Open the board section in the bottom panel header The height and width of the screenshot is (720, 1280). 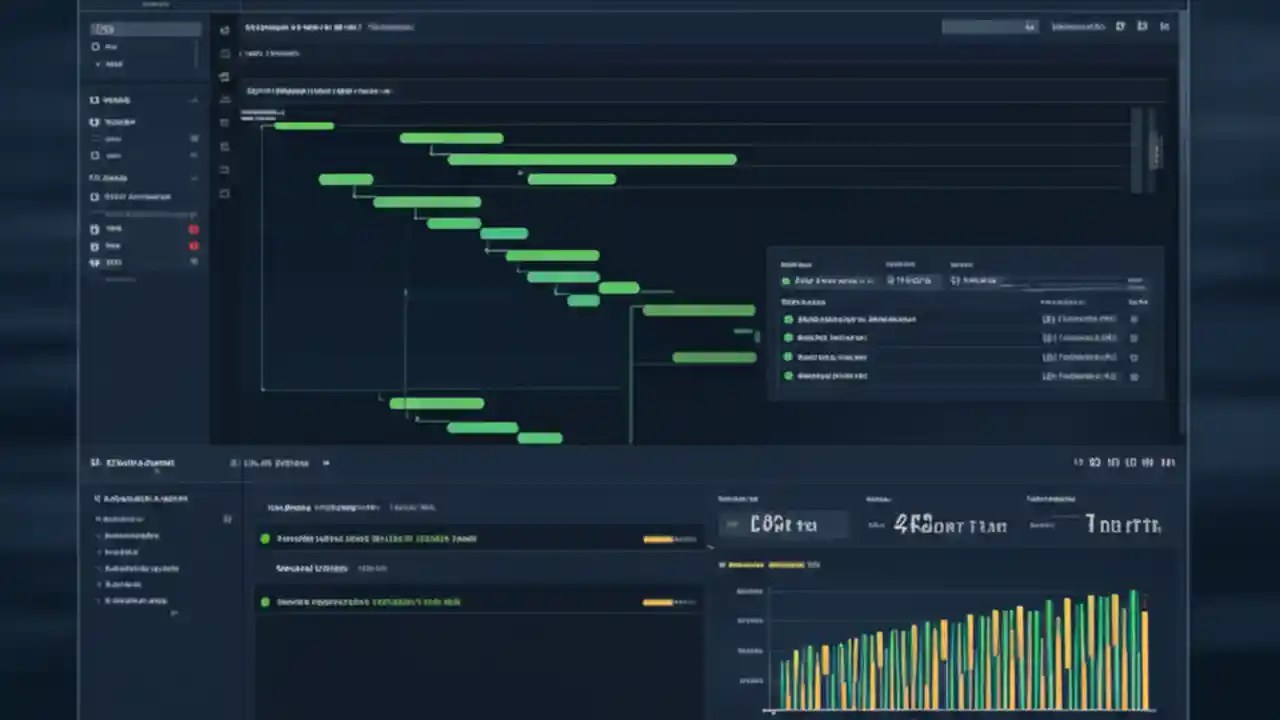click(270, 463)
